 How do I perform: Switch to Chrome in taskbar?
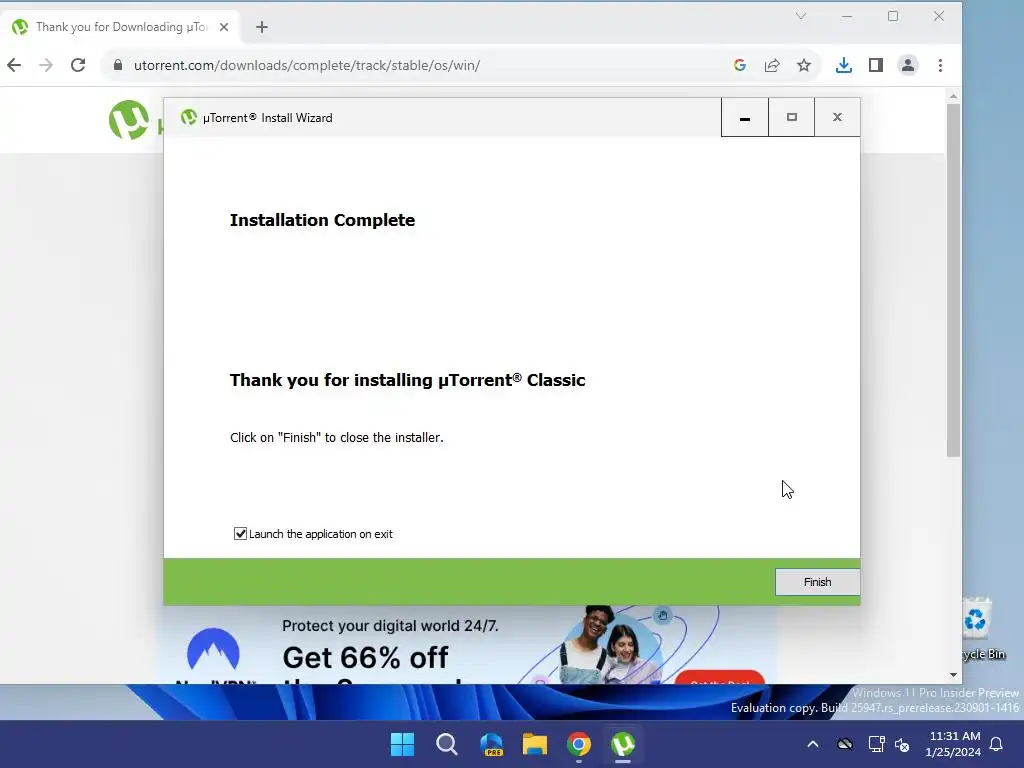[579, 744]
